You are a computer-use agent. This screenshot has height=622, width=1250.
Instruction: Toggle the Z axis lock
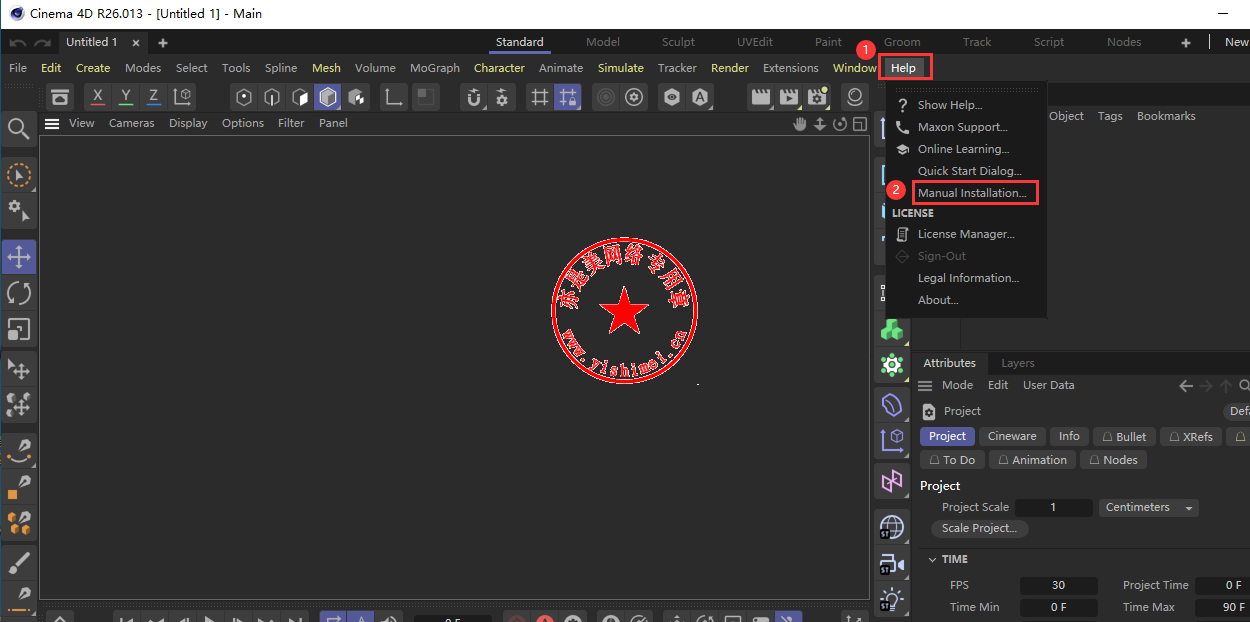point(153,96)
